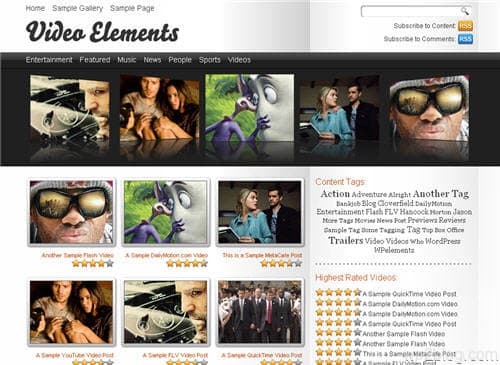
Task: Open first A Sample QuickTime Video Post in Highest Rated
Action: pos(409,294)
